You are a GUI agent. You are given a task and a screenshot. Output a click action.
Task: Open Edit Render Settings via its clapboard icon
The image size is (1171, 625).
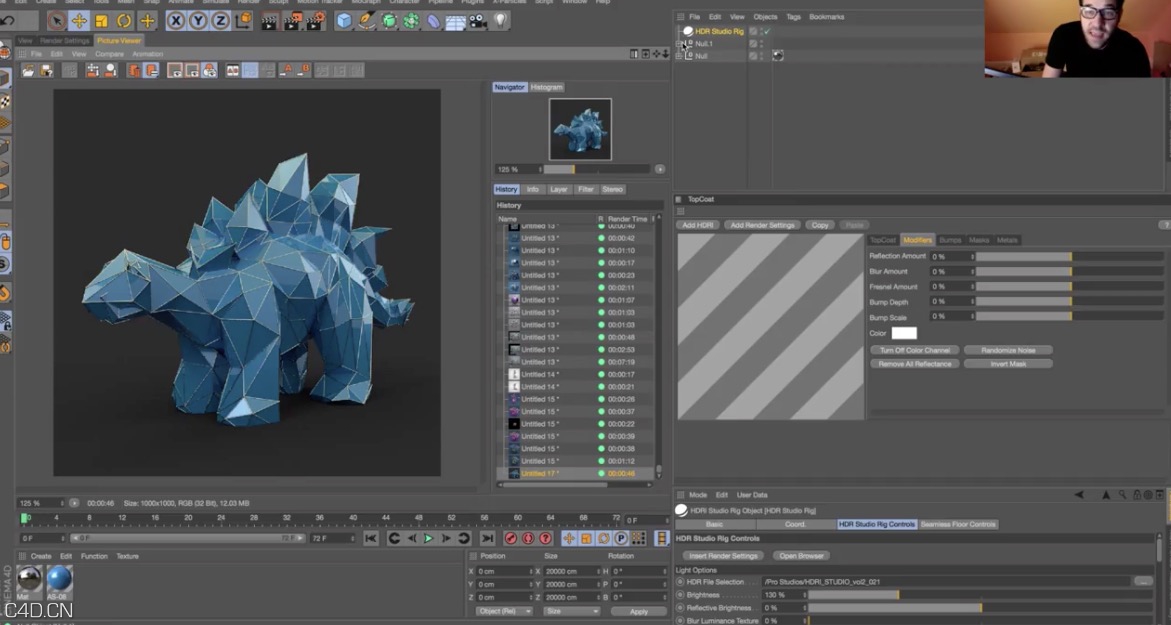pyautogui.click(x=313, y=20)
